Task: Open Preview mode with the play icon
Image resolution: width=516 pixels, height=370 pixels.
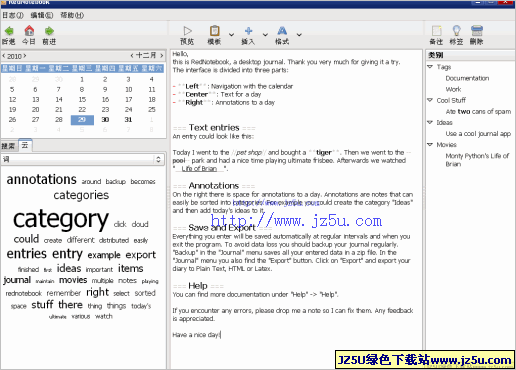Action: [x=187, y=31]
